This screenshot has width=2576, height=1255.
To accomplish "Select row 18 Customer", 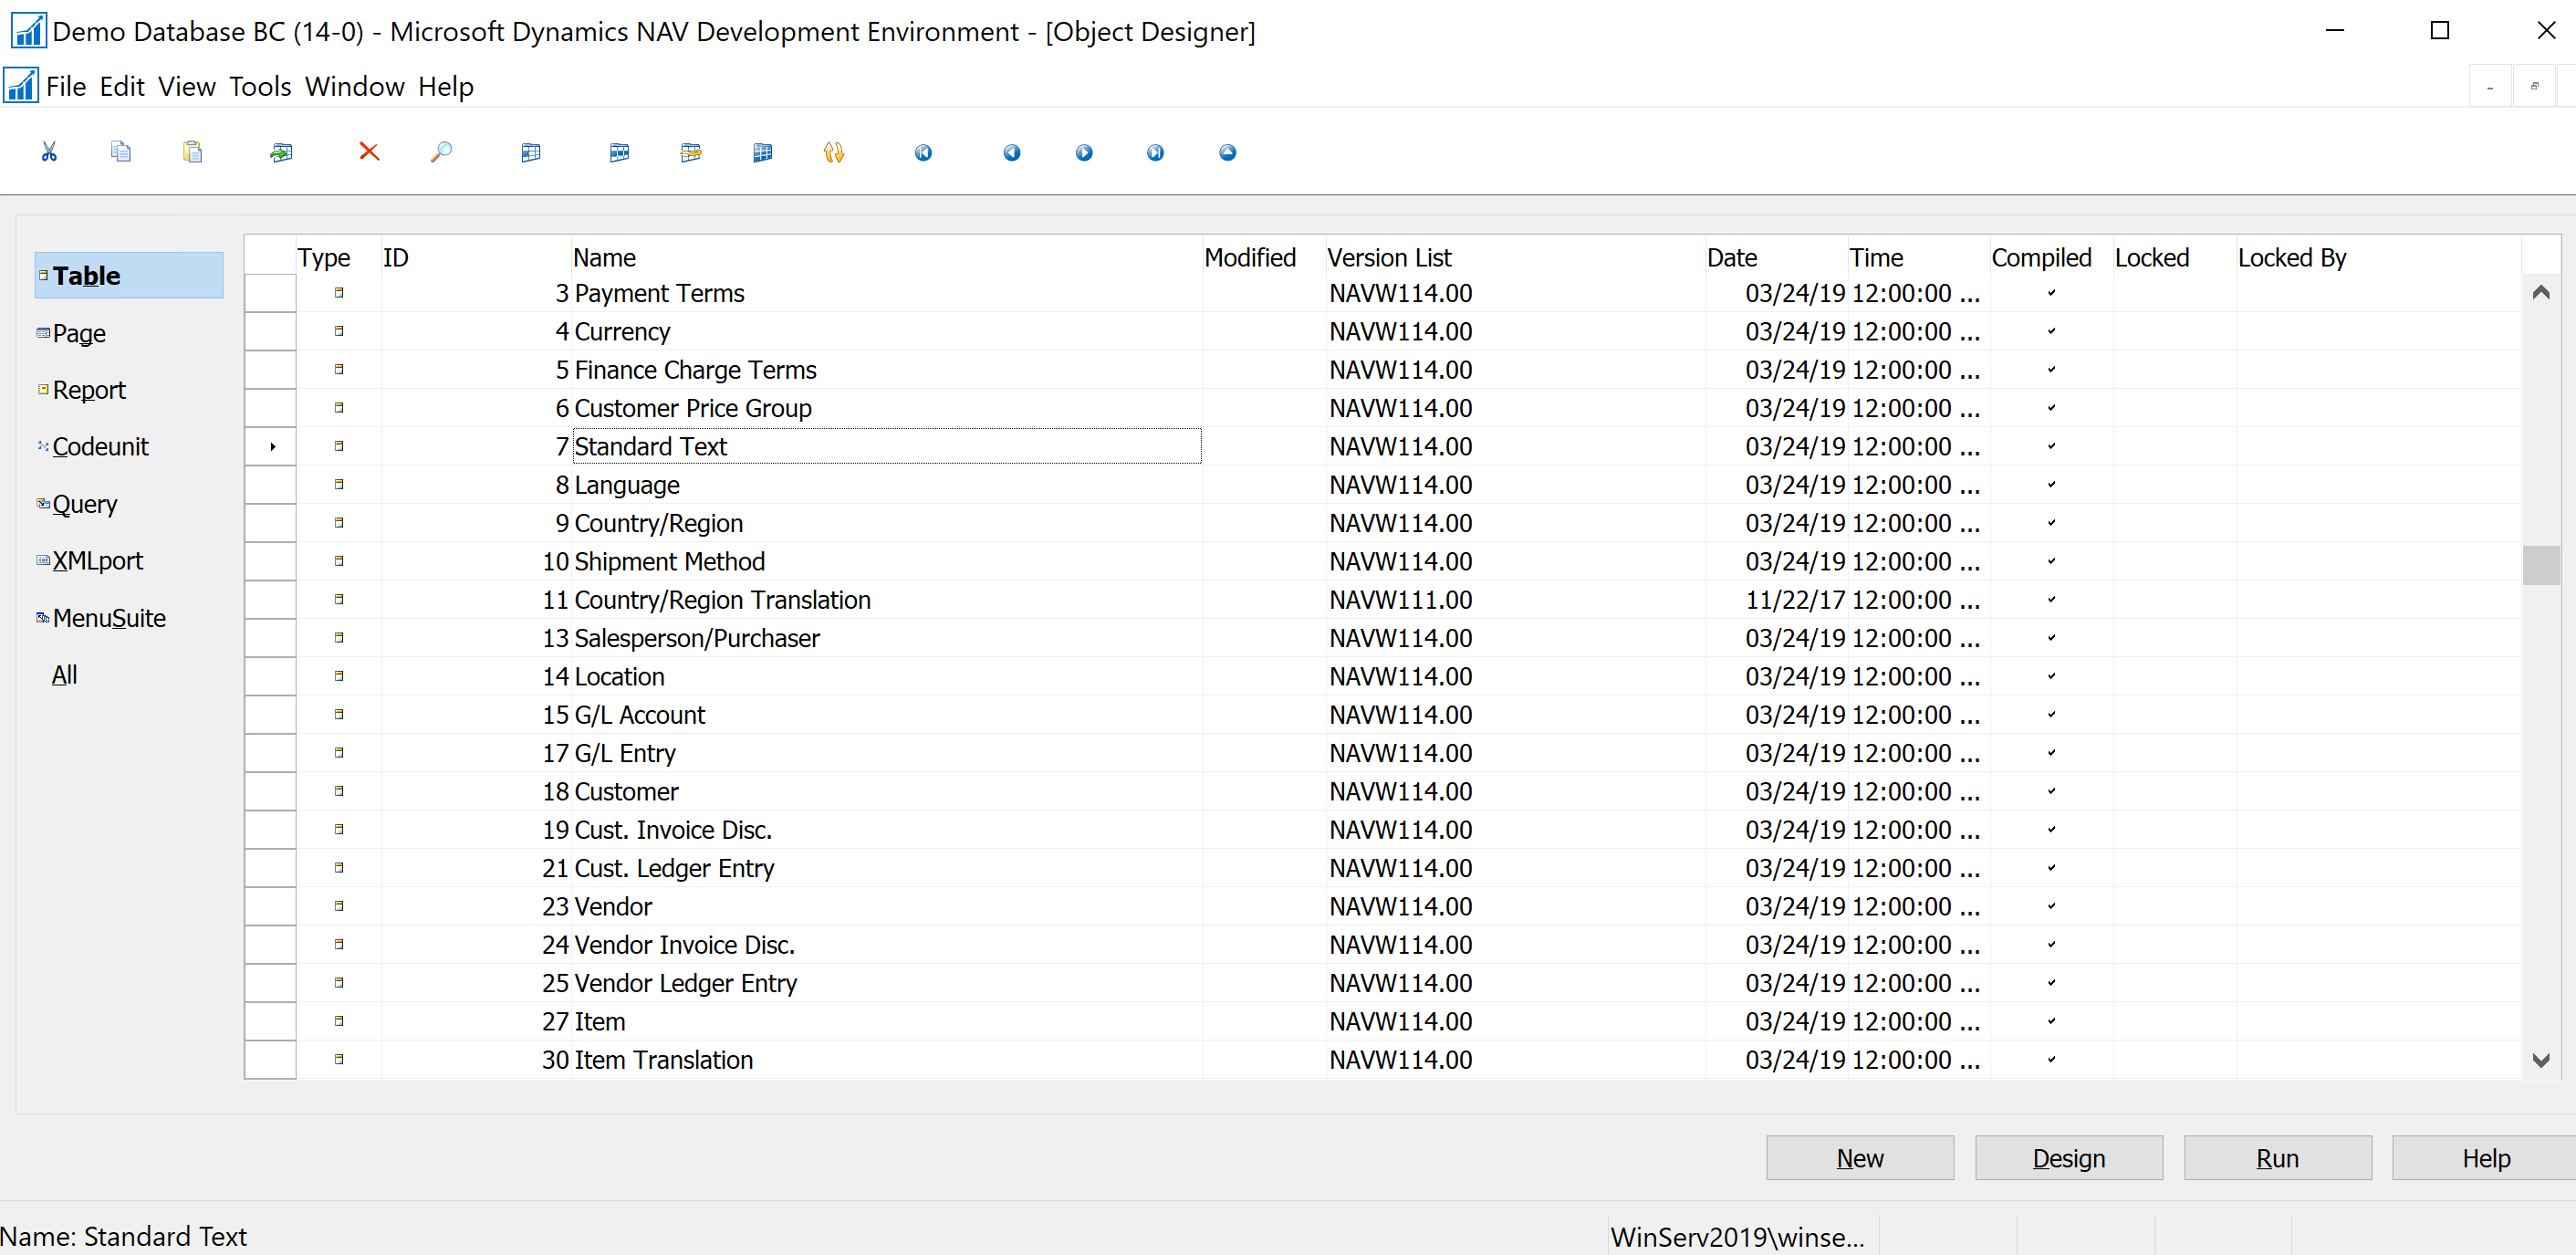I will [1382, 791].
